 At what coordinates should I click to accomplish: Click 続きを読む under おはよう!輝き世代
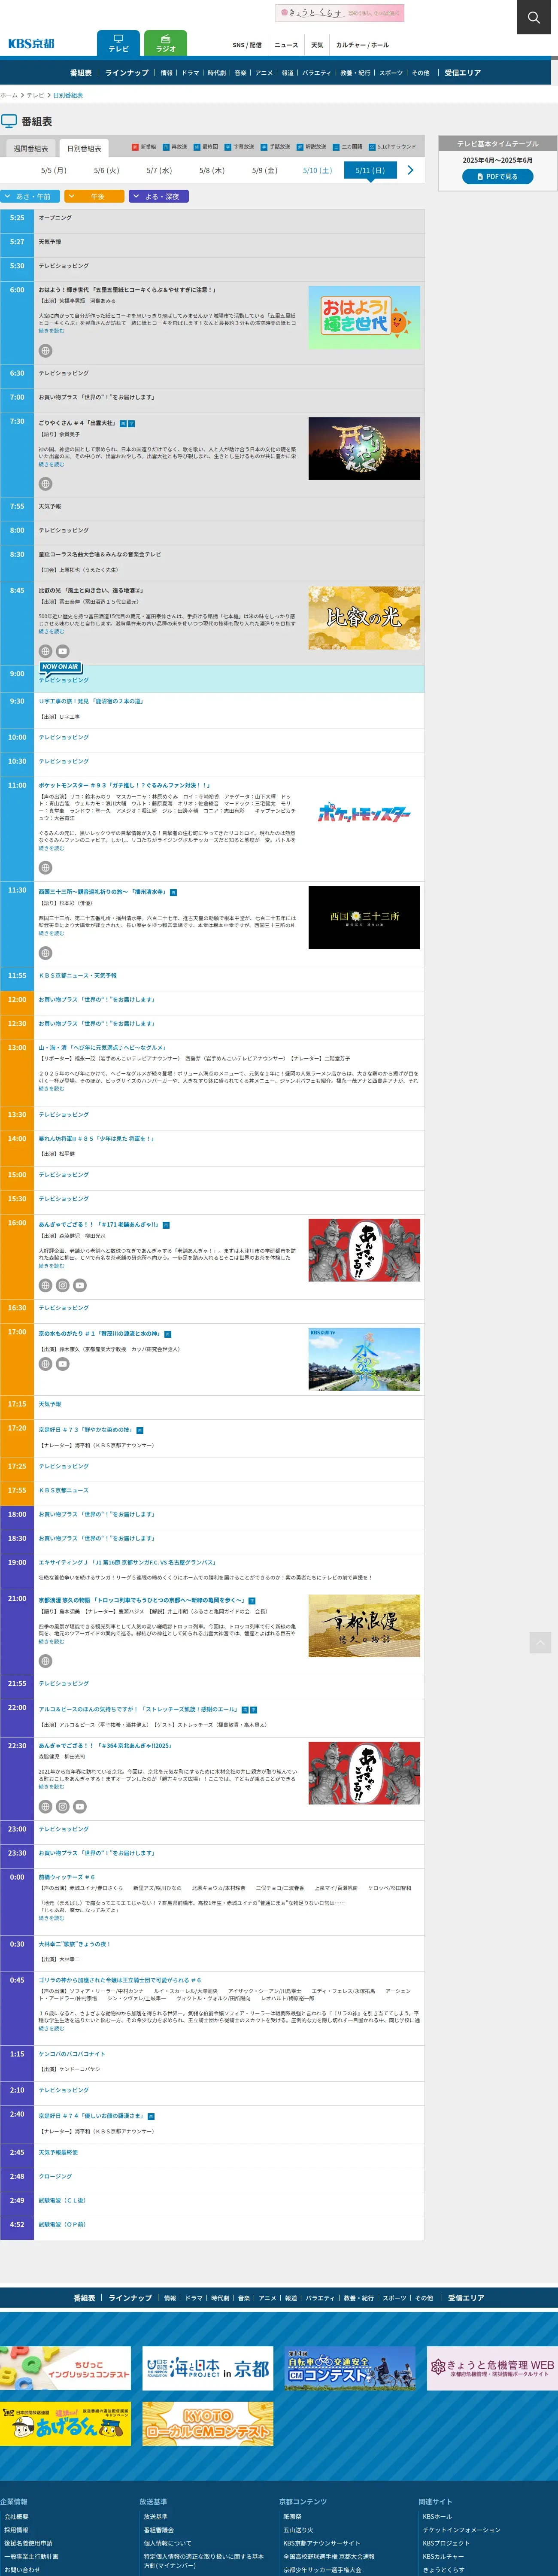click(x=51, y=331)
